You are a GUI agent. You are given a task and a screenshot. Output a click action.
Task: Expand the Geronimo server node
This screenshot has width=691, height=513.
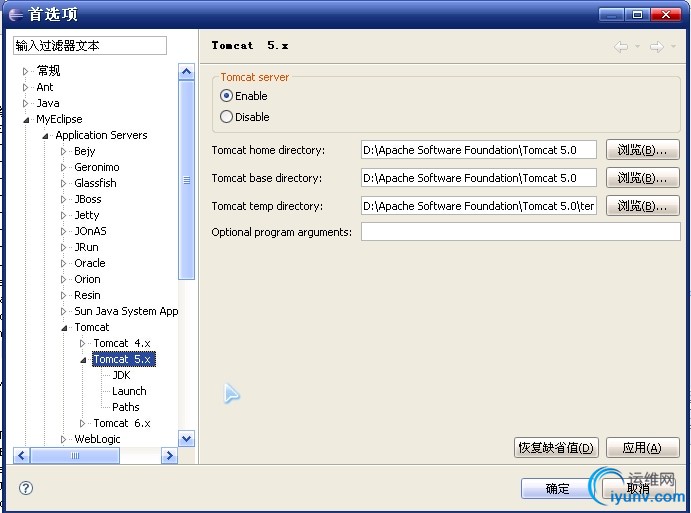63,167
